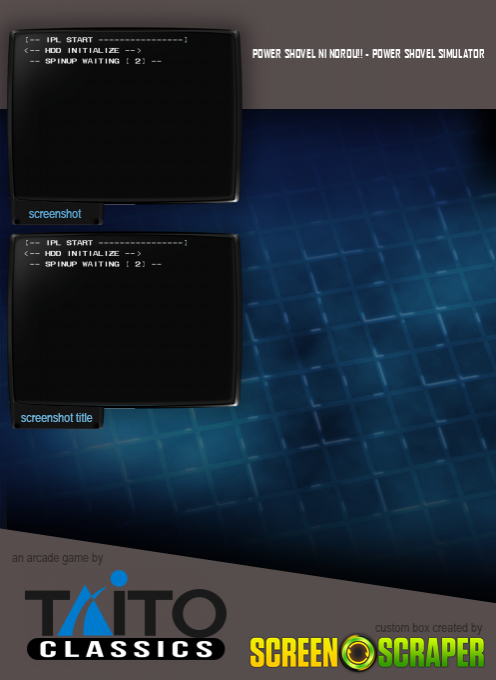Click the Power Shovel Ni Norou game title

pyautogui.click(x=368, y=54)
